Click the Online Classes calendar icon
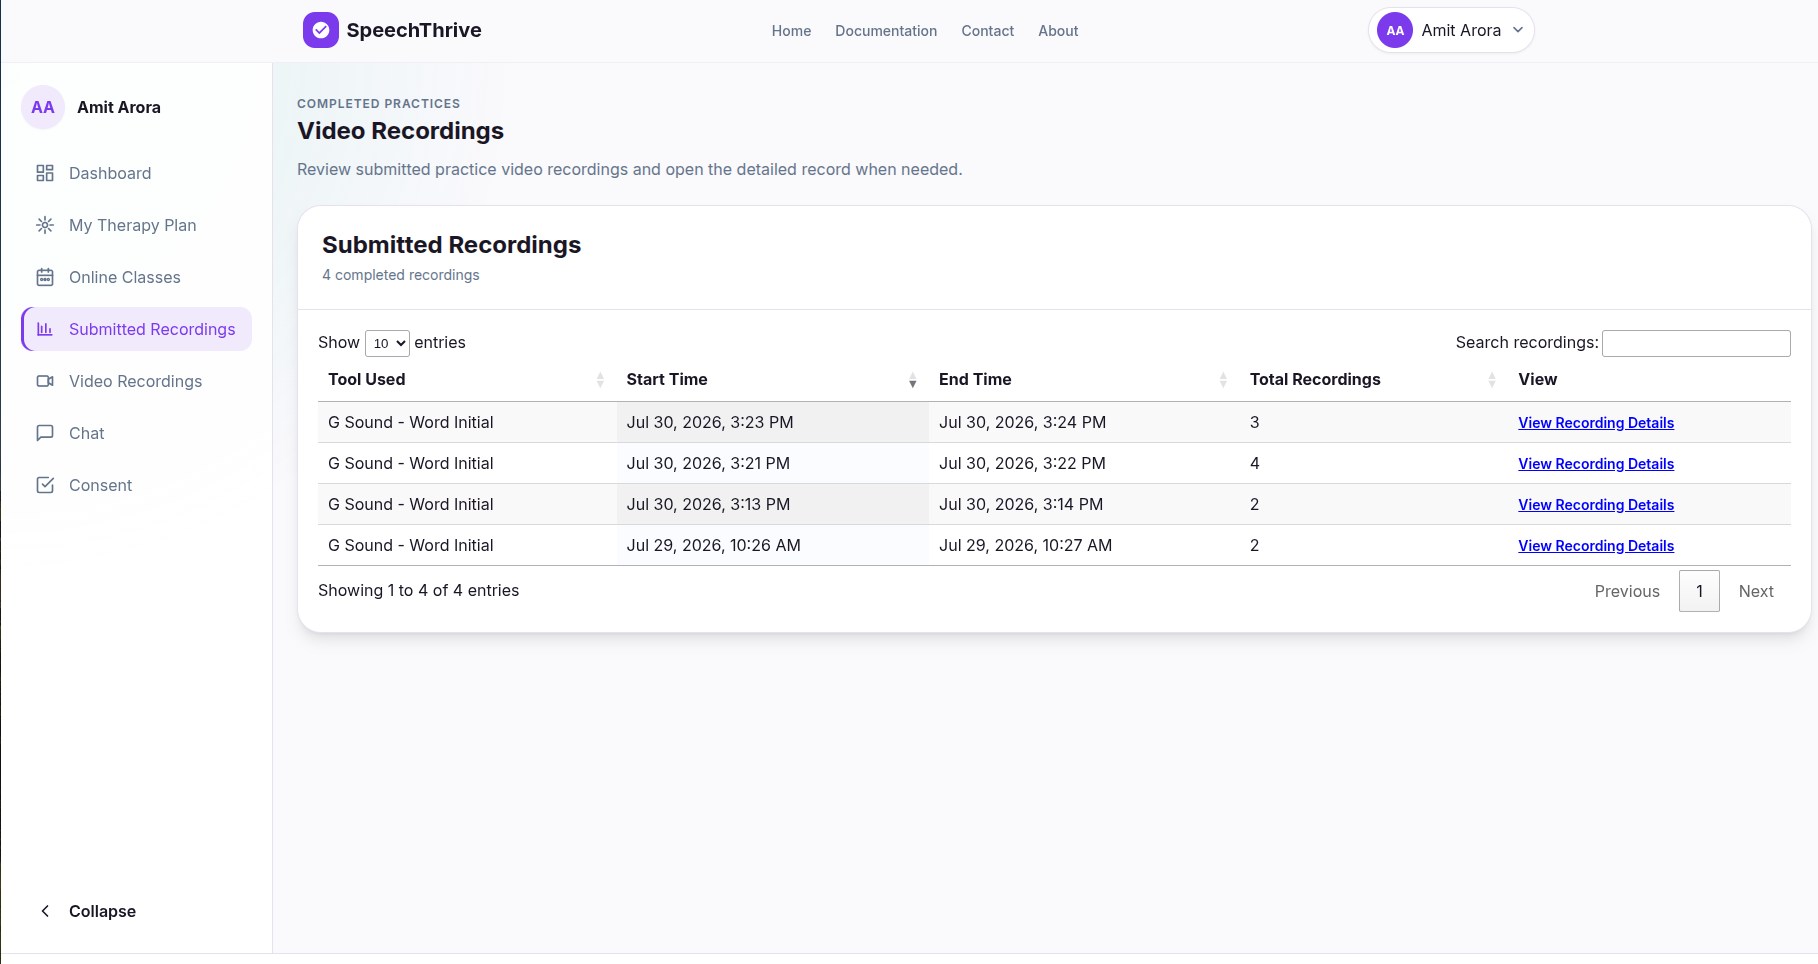 (x=45, y=277)
